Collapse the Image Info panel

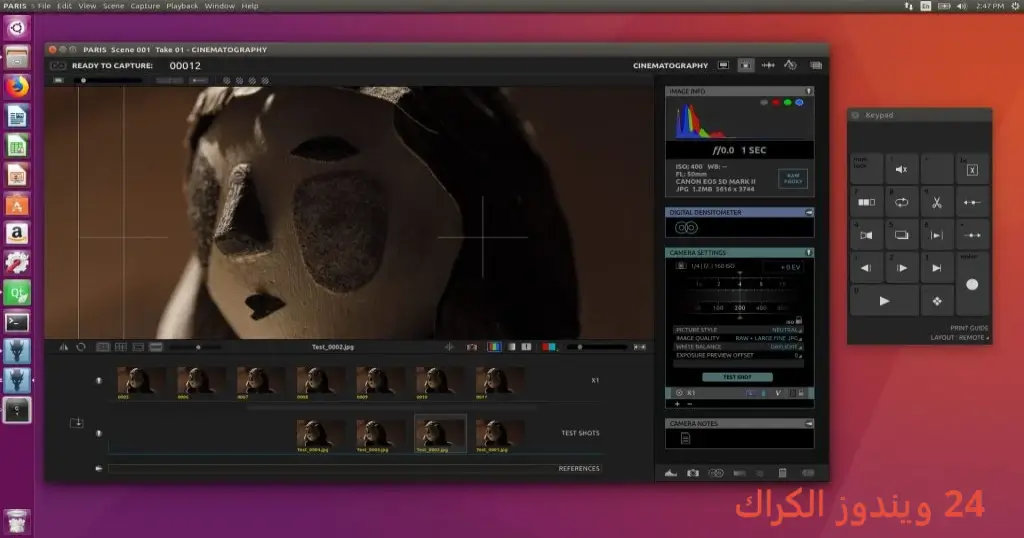pos(808,91)
